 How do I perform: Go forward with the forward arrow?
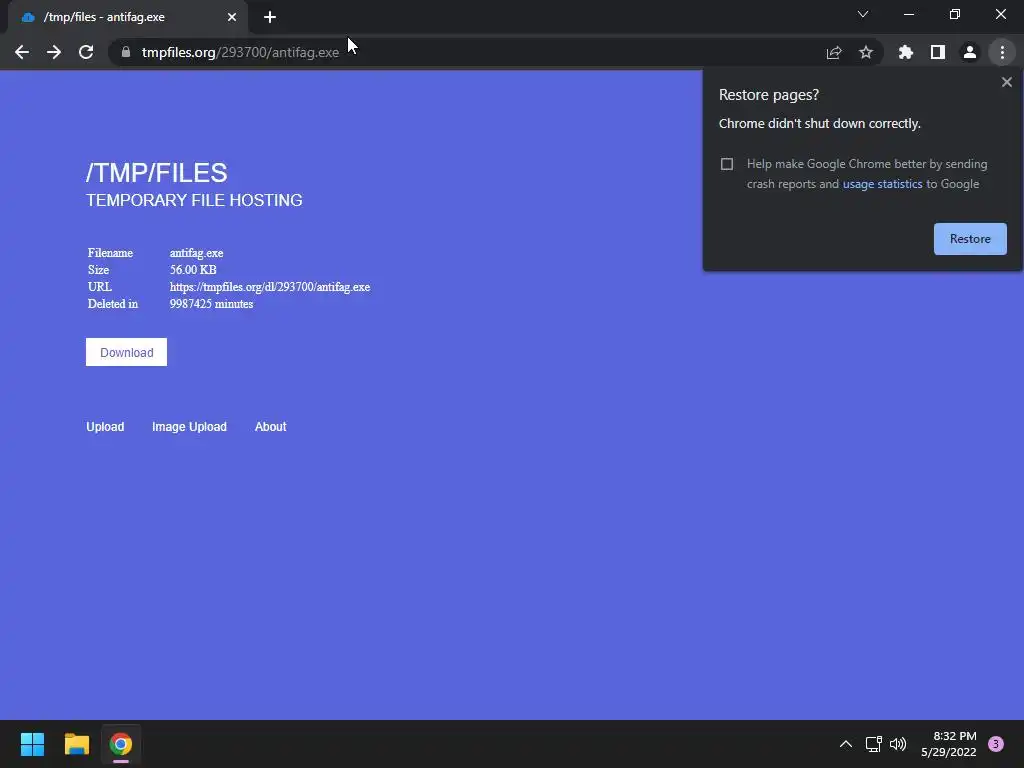click(x=54, y=52)
